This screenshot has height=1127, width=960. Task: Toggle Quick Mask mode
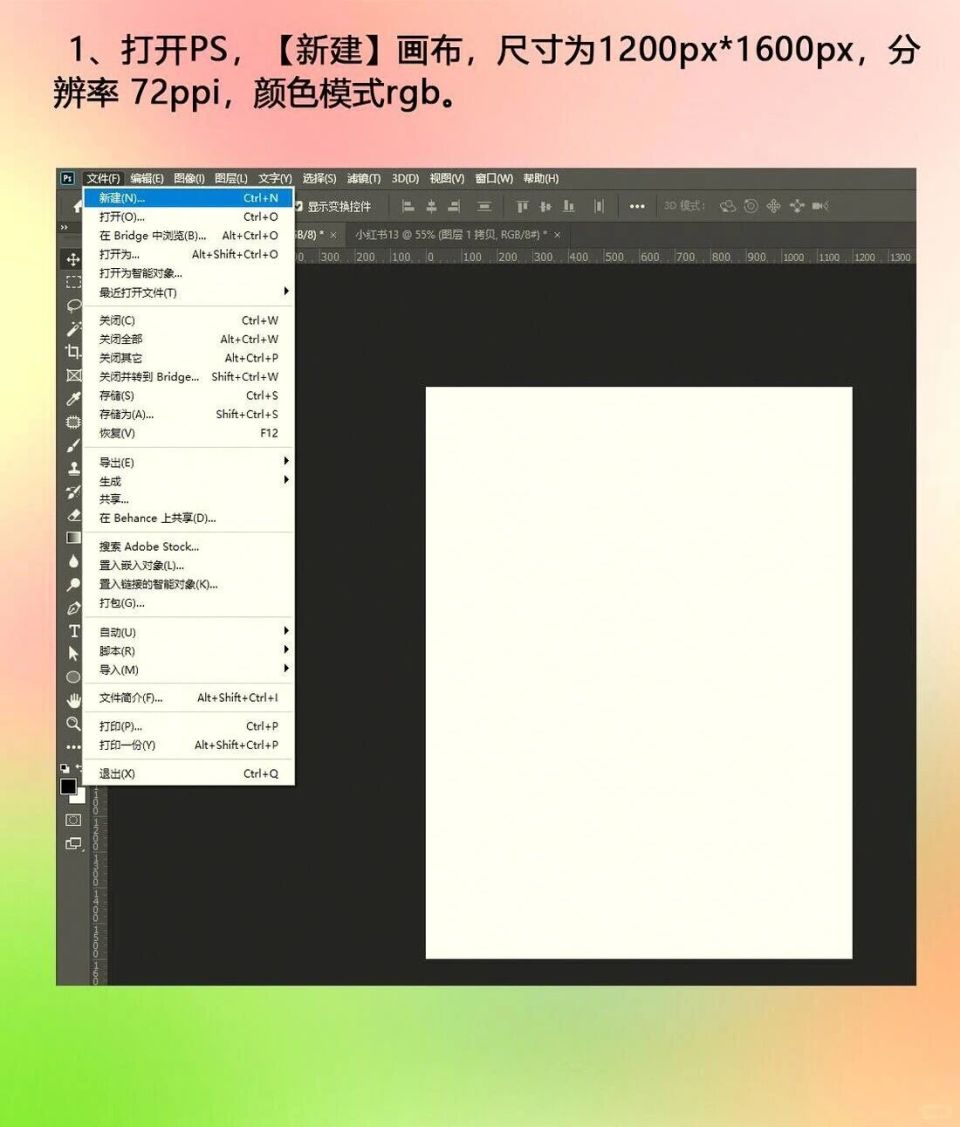(71, 819)
